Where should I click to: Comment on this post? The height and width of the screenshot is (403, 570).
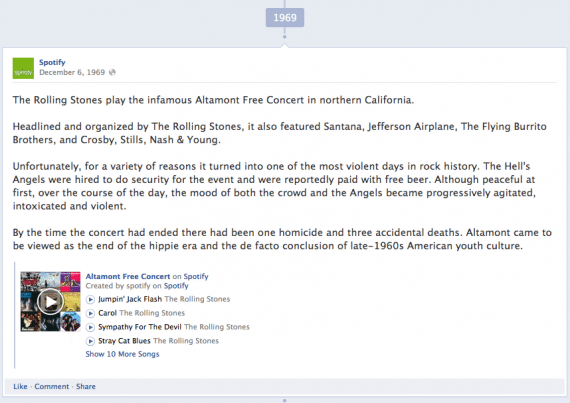pyautogui.click(x=52, y=386)
